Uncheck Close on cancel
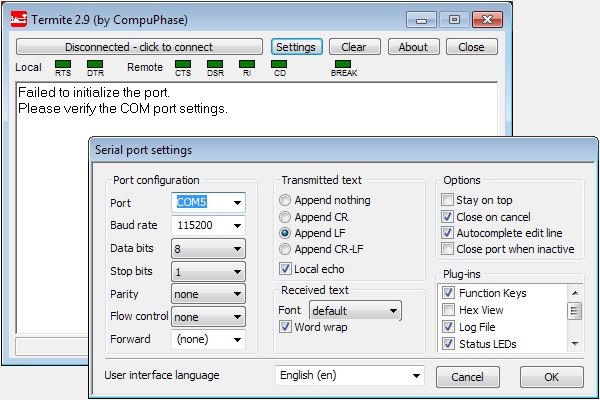Screen dimensions: 600x400 pos(447,217)
